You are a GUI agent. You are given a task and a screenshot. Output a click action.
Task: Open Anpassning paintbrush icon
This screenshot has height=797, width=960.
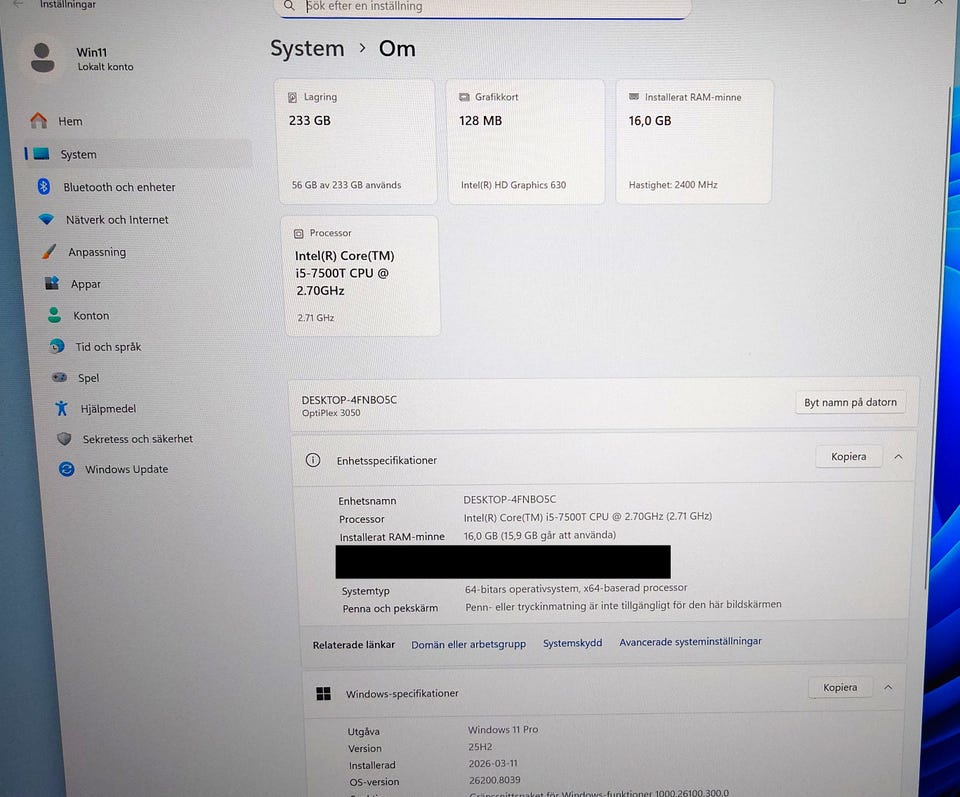pyautogui.click(x=49, y=252)
